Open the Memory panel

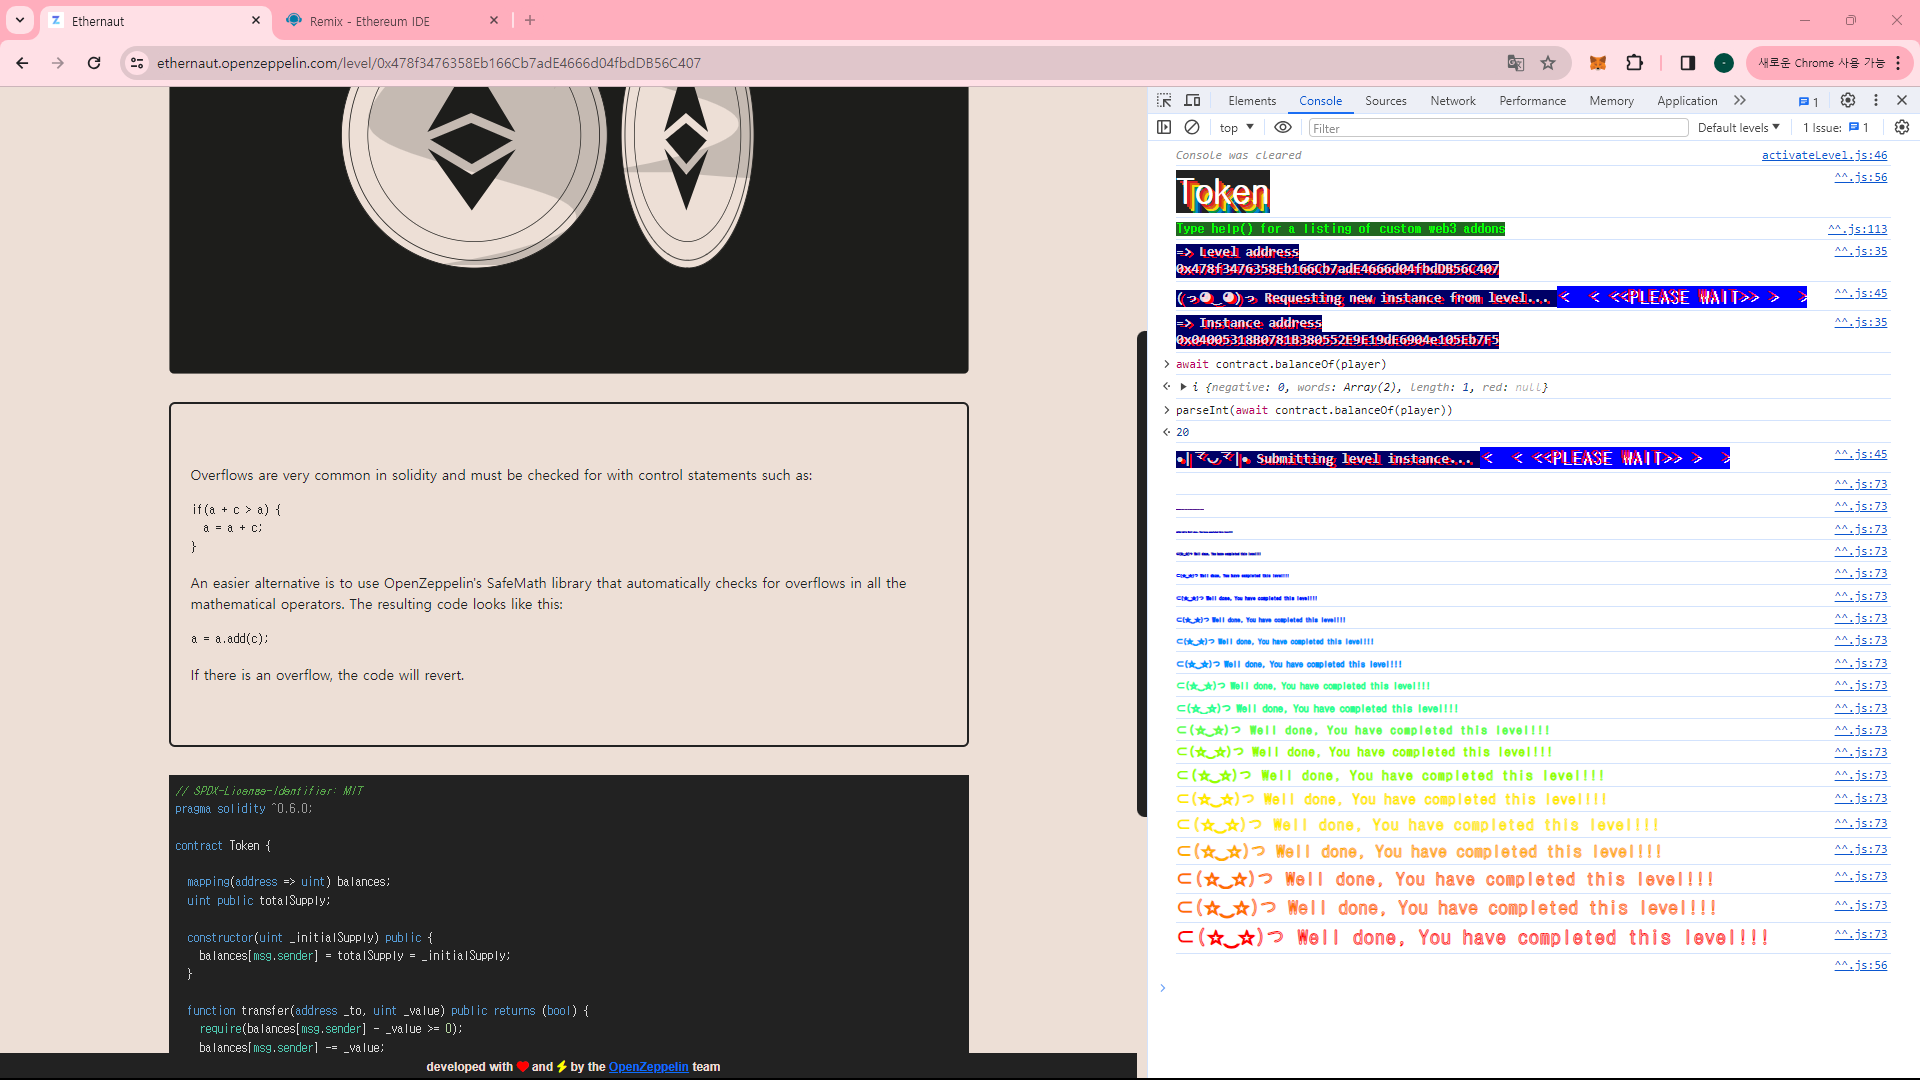[1611, 101]
